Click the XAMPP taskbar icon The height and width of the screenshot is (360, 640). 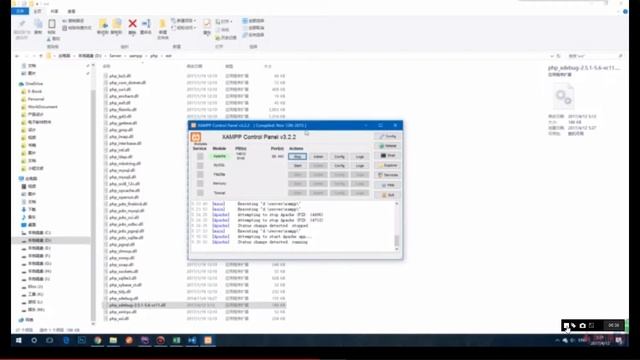coord(208,340)
